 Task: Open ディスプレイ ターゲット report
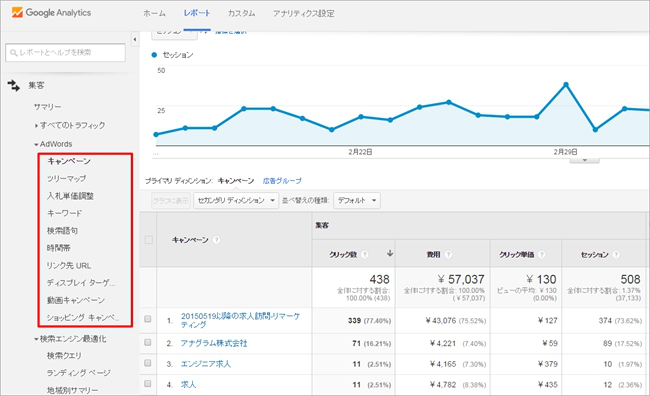point(81,283)
